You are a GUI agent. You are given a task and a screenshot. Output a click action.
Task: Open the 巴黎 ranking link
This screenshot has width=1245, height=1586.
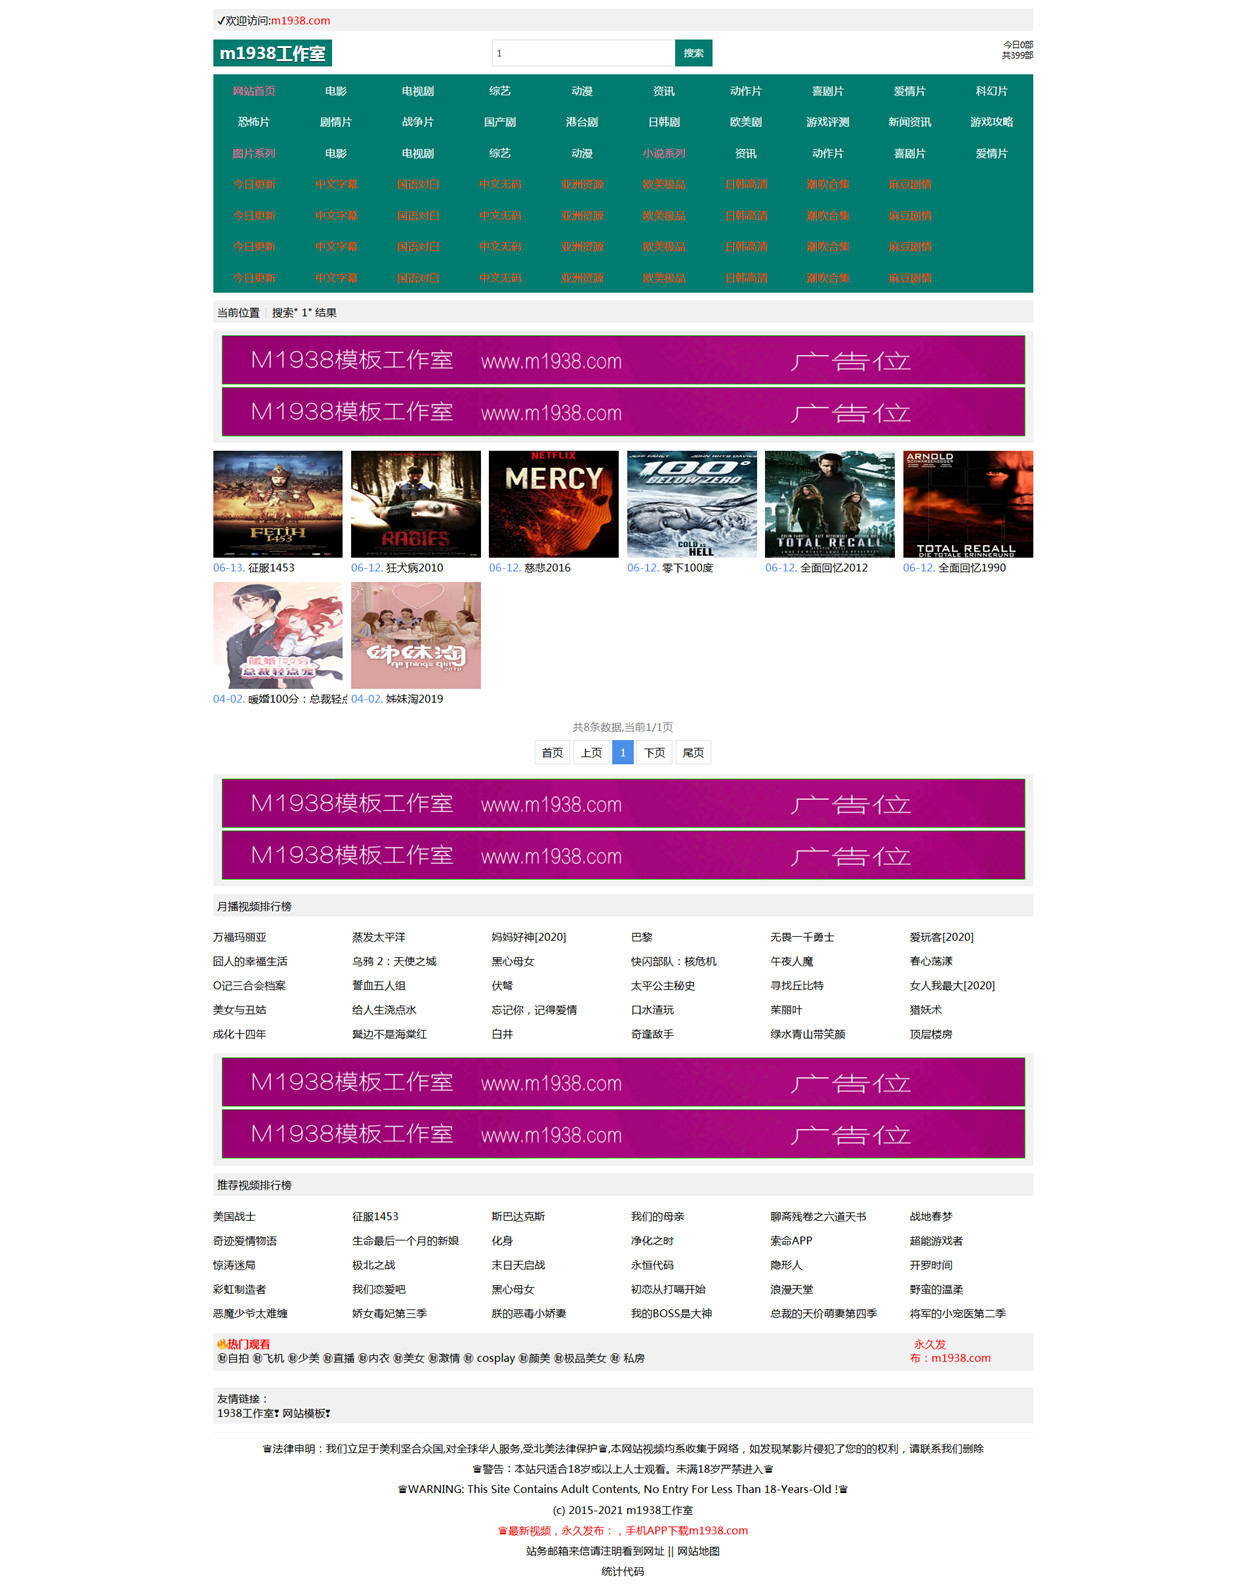pyautogui.click(x=642, y=937)
